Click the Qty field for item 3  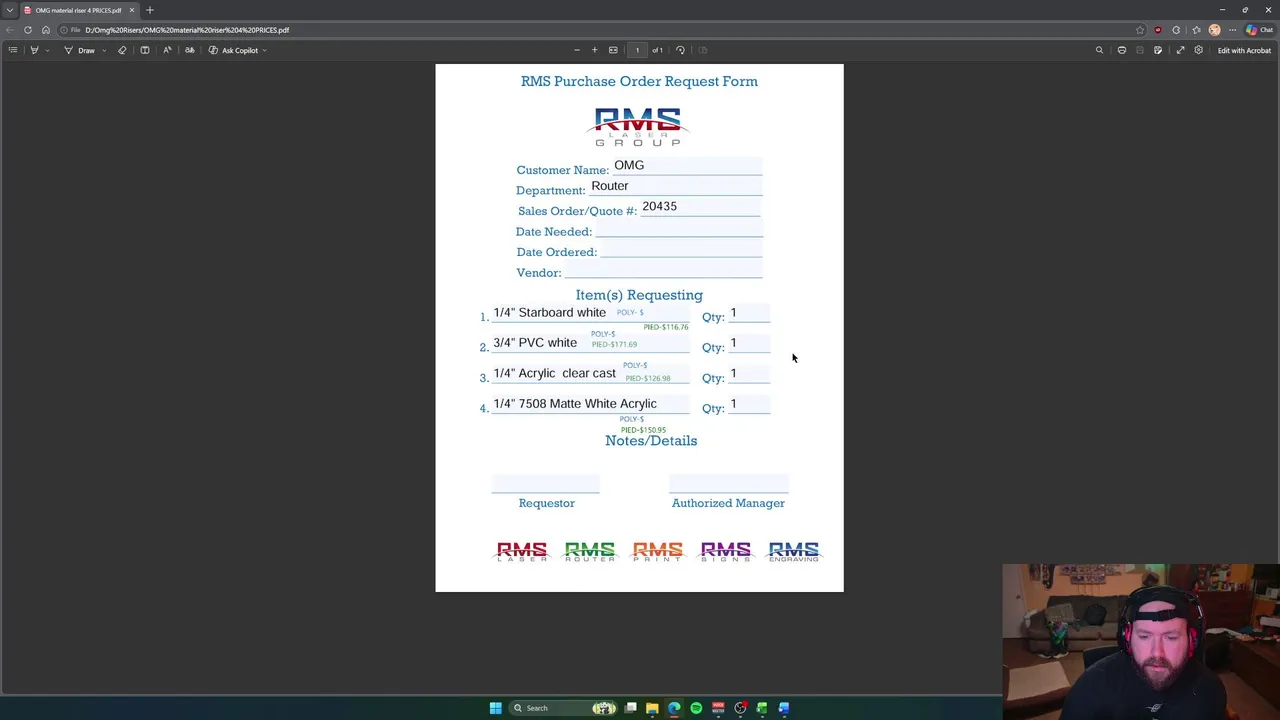coord(749,375)
